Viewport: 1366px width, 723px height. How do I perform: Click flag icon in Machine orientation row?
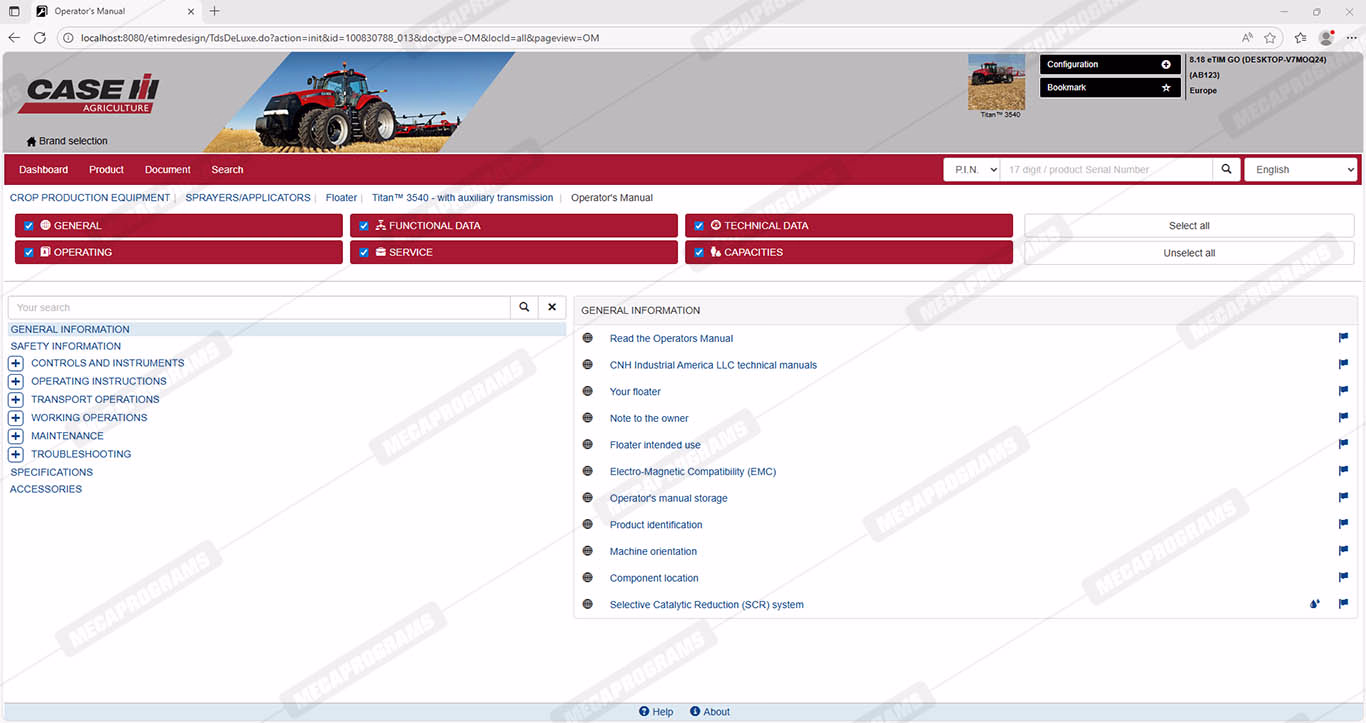pyautogui.click(x=1343, y=551)
